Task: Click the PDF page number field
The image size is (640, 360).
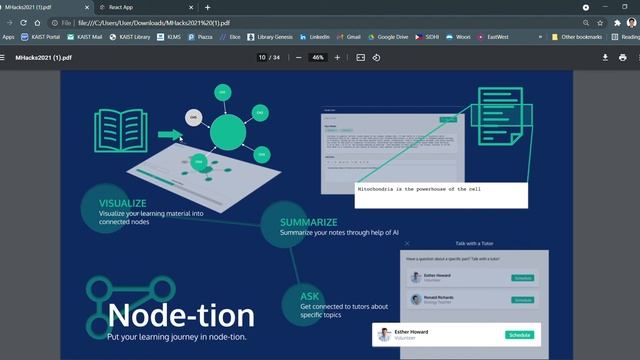Action: coord(262,58)
